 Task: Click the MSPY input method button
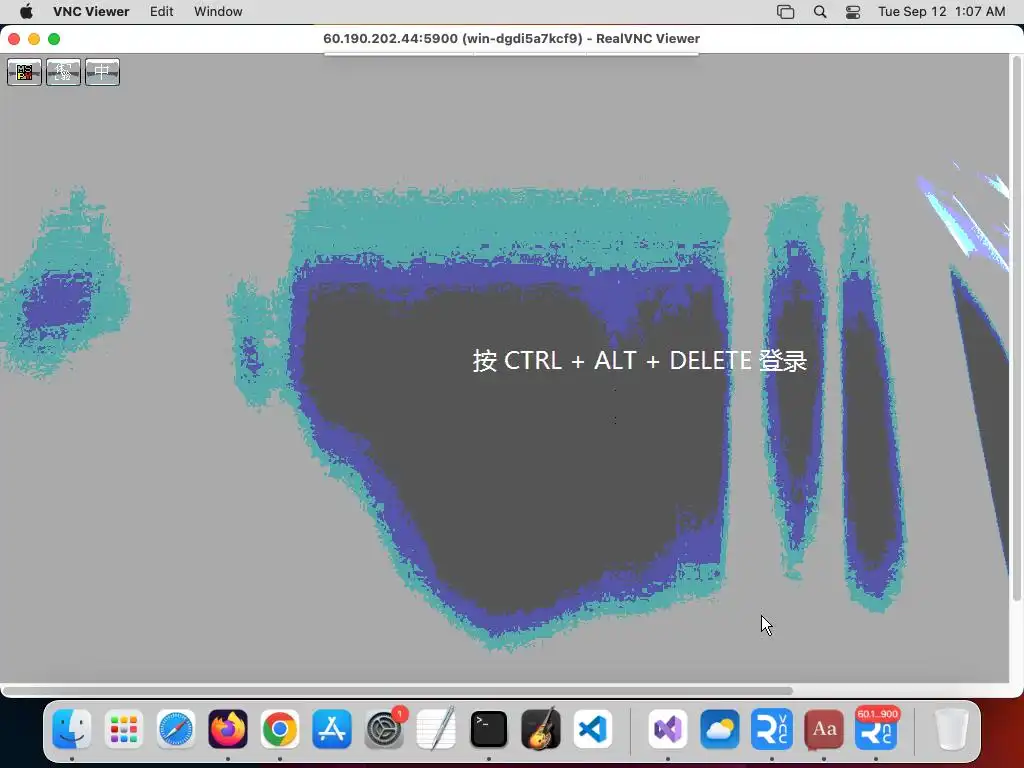click(x=24, y=72)
